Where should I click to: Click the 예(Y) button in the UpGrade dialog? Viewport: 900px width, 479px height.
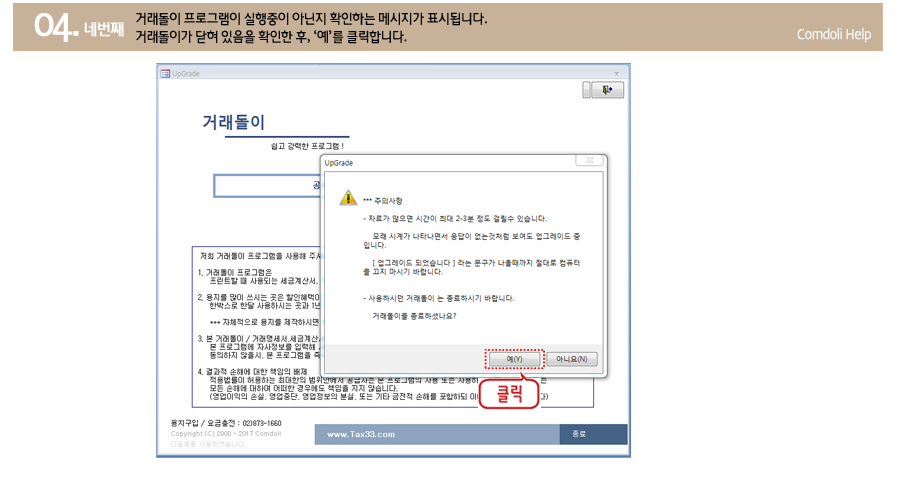pos(514,359)
